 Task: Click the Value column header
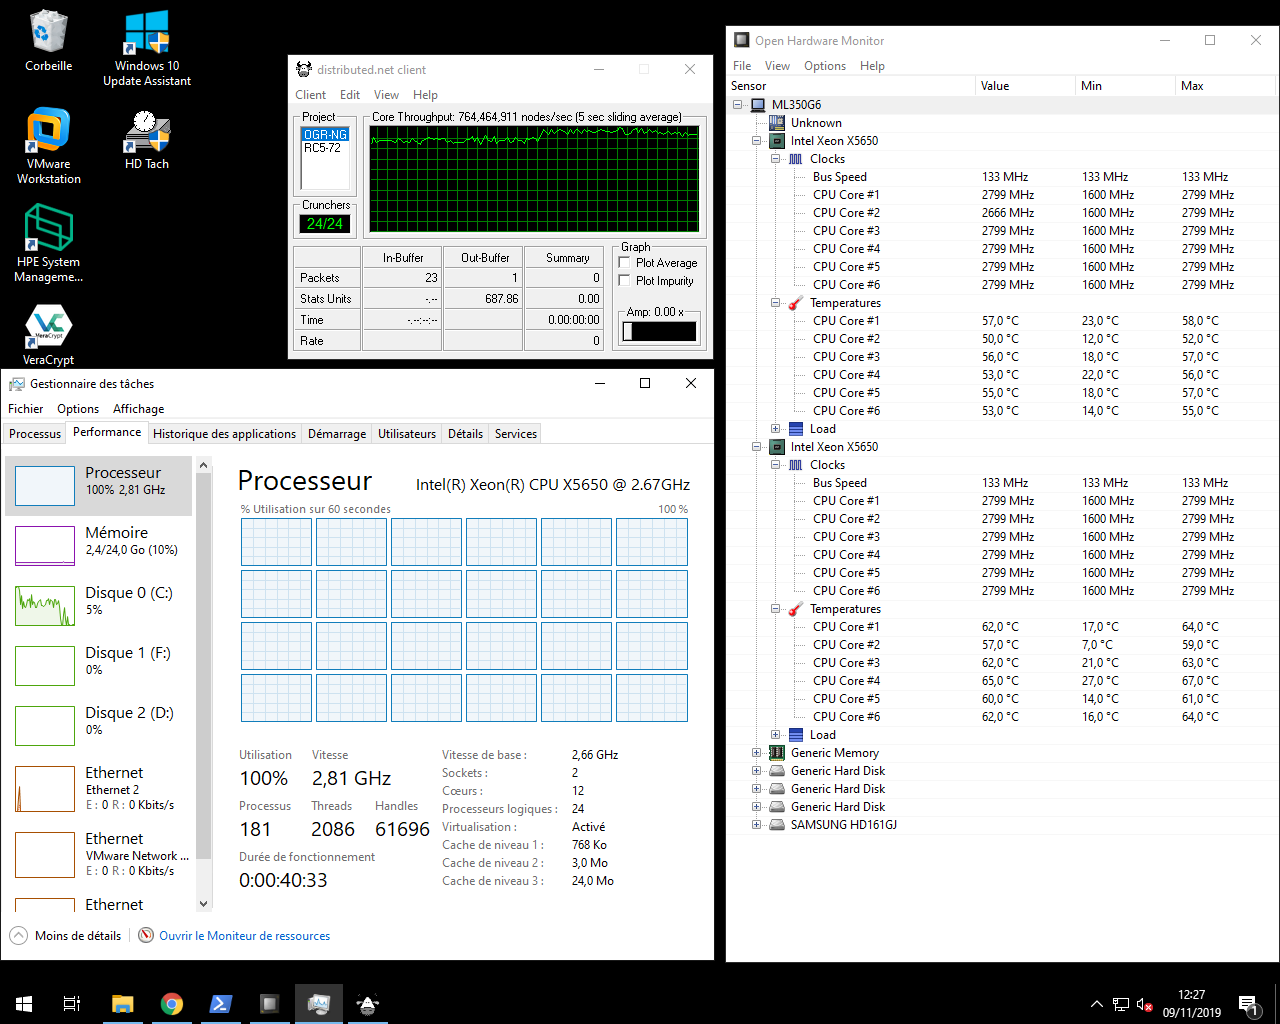(1025, 86)
